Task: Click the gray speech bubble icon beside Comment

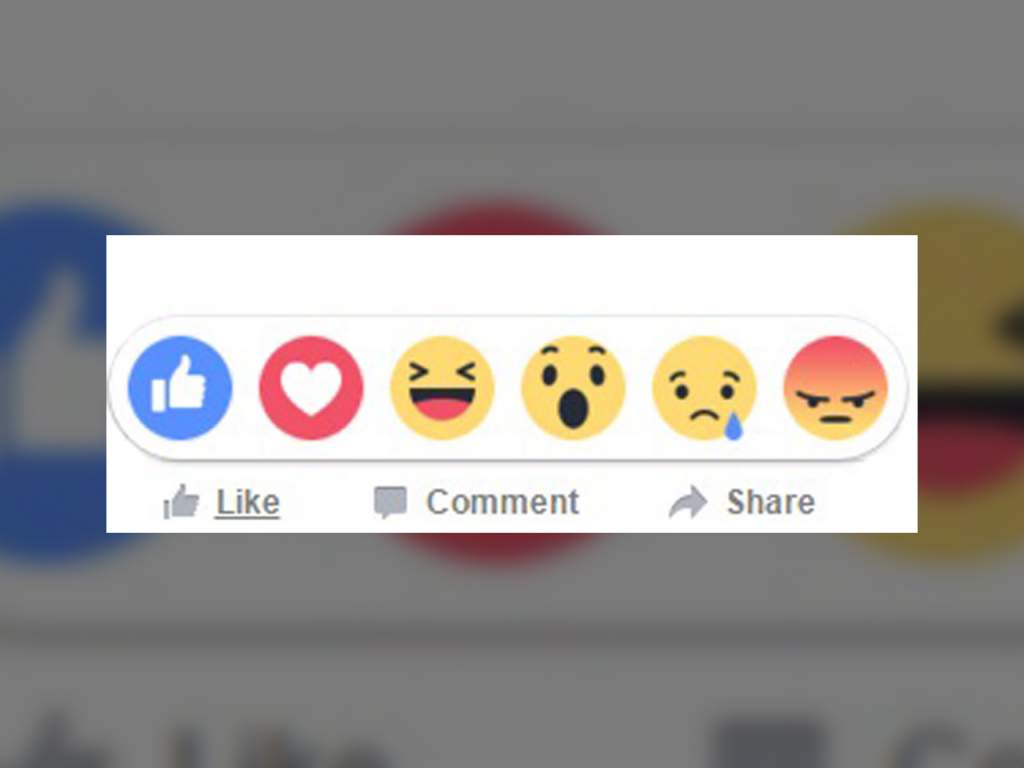Action: coord(391,502)
